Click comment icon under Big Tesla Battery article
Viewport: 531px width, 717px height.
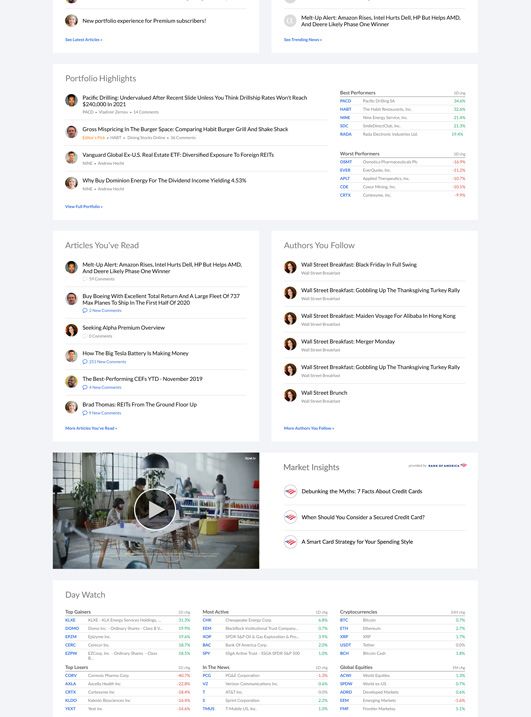(x=85, y=362)
